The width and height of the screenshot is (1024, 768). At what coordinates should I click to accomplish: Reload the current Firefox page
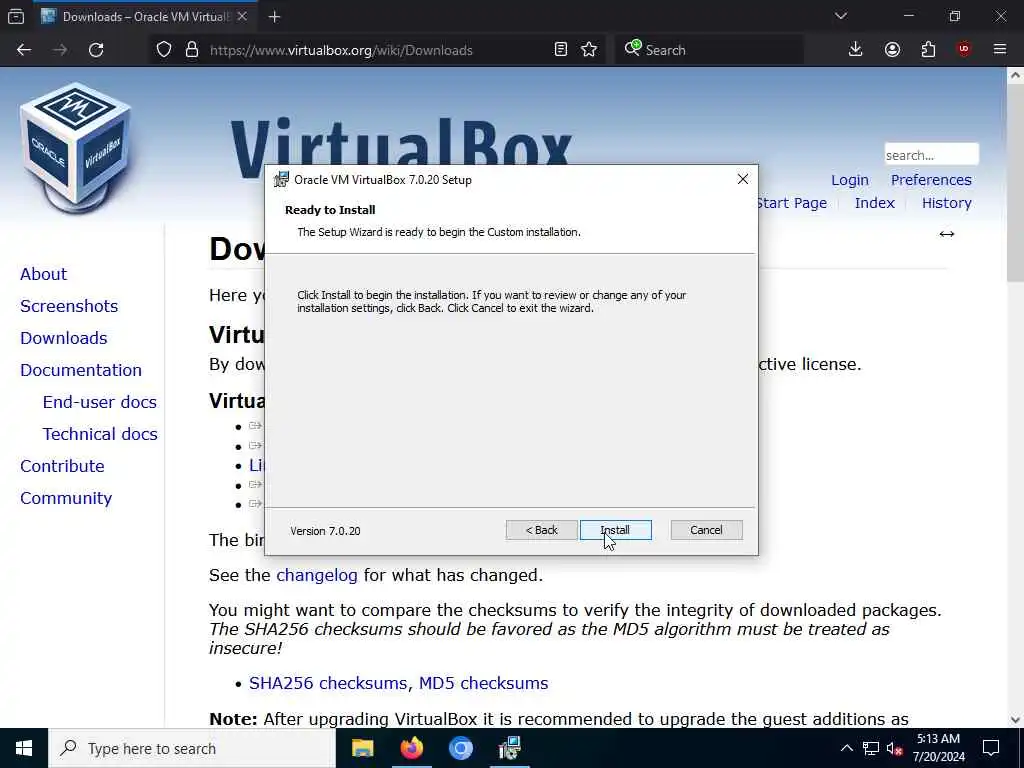pos(96,50)
